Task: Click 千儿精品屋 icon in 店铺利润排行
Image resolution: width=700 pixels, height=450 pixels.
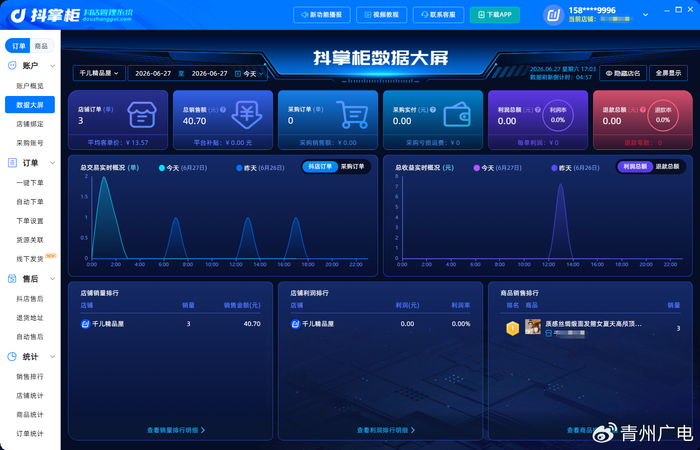Action: tap(295, 324)
